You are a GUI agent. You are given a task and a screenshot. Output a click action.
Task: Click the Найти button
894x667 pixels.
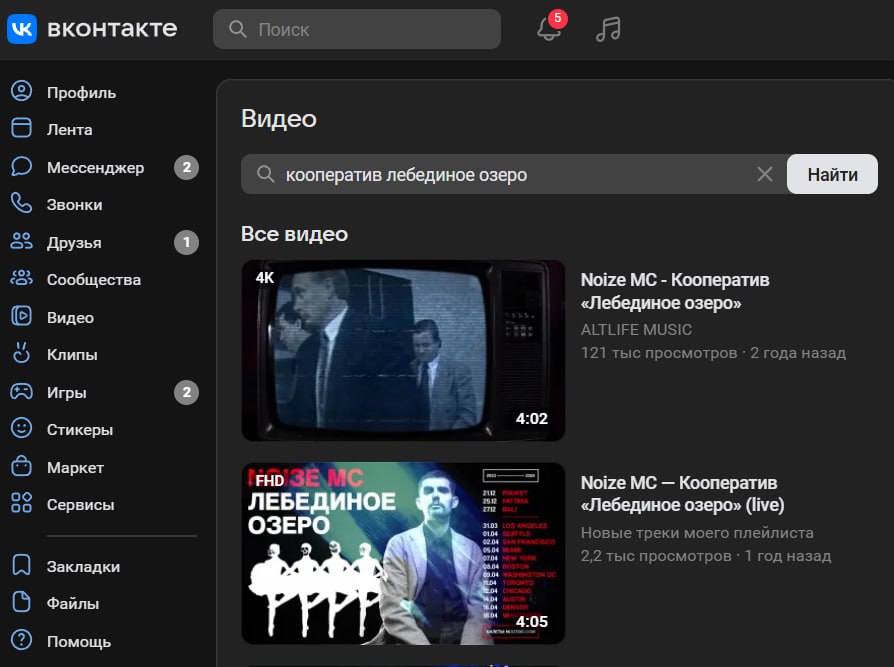pyautogui.click(x=832, y=174)
